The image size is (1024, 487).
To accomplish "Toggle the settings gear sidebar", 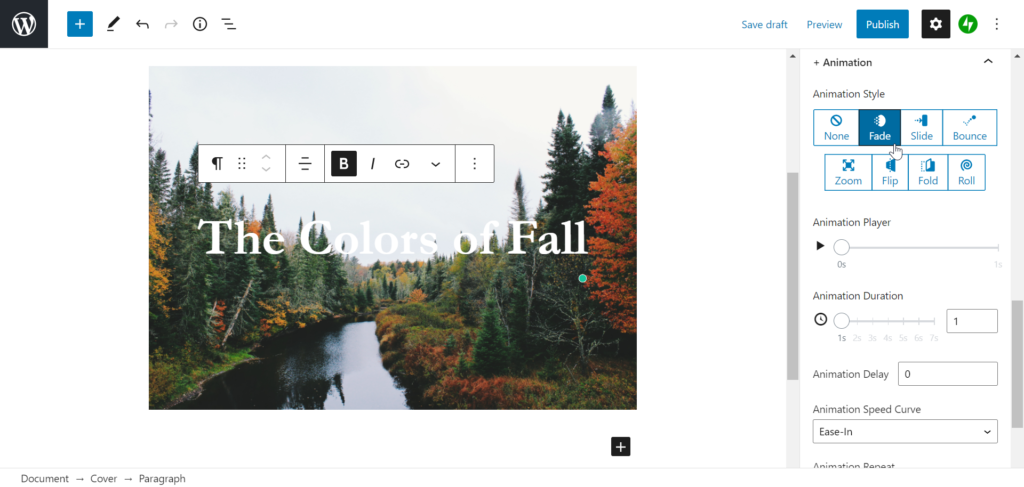I will coord(936,24).
